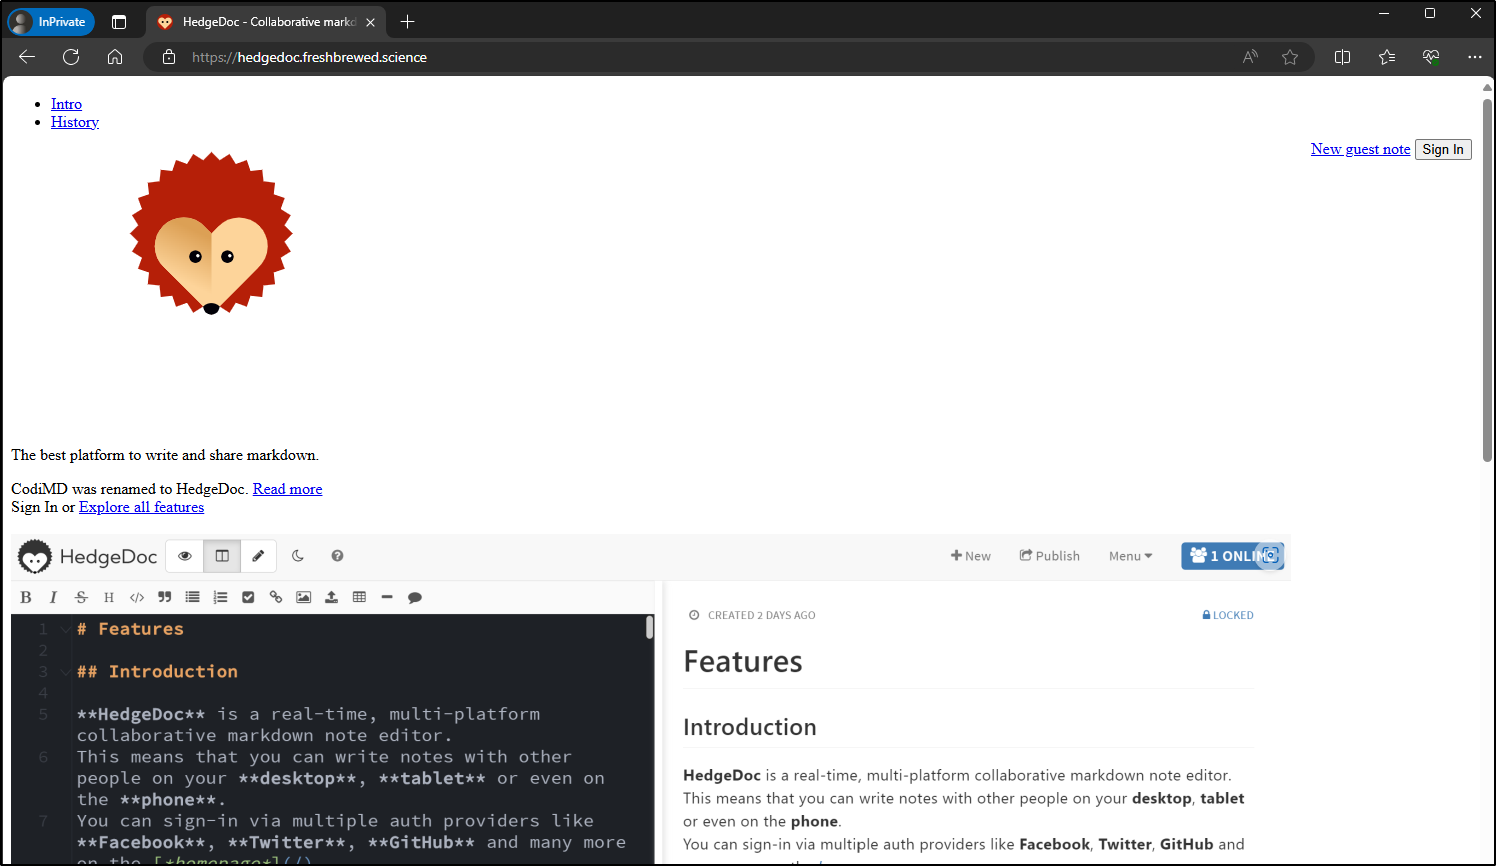Go to the browser home page
1496x866 pixels.
coord(115,57)
